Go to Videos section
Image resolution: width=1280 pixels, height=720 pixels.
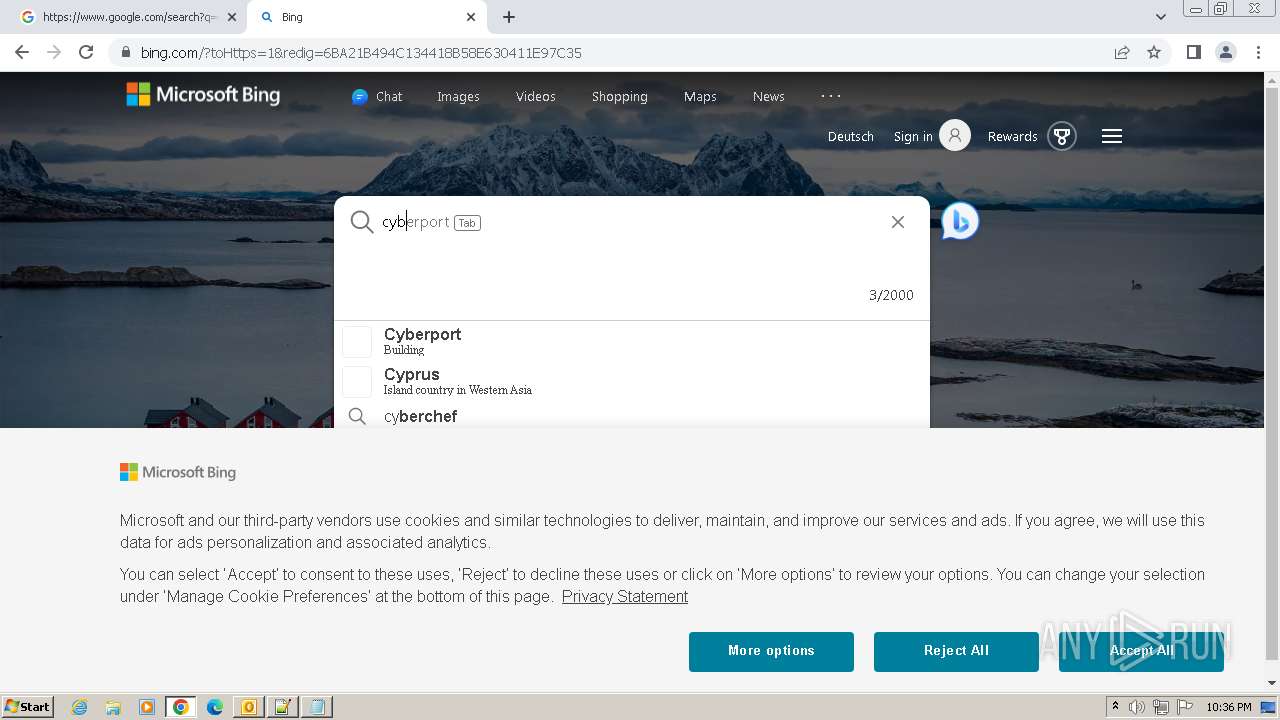pos(535,96)
